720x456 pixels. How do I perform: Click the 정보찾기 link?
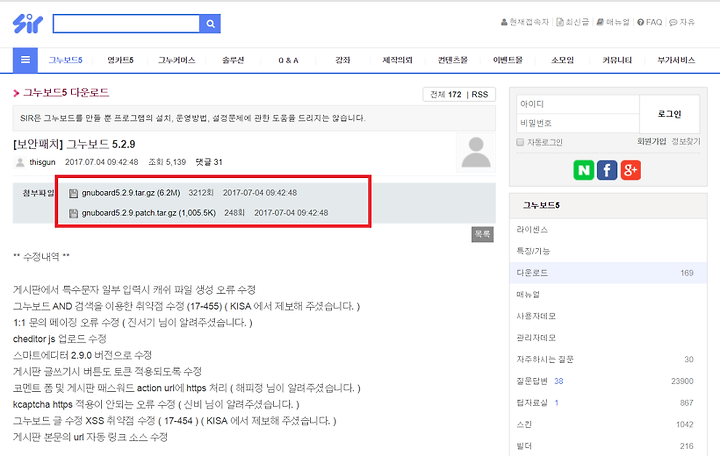click(x=686, y=141)
